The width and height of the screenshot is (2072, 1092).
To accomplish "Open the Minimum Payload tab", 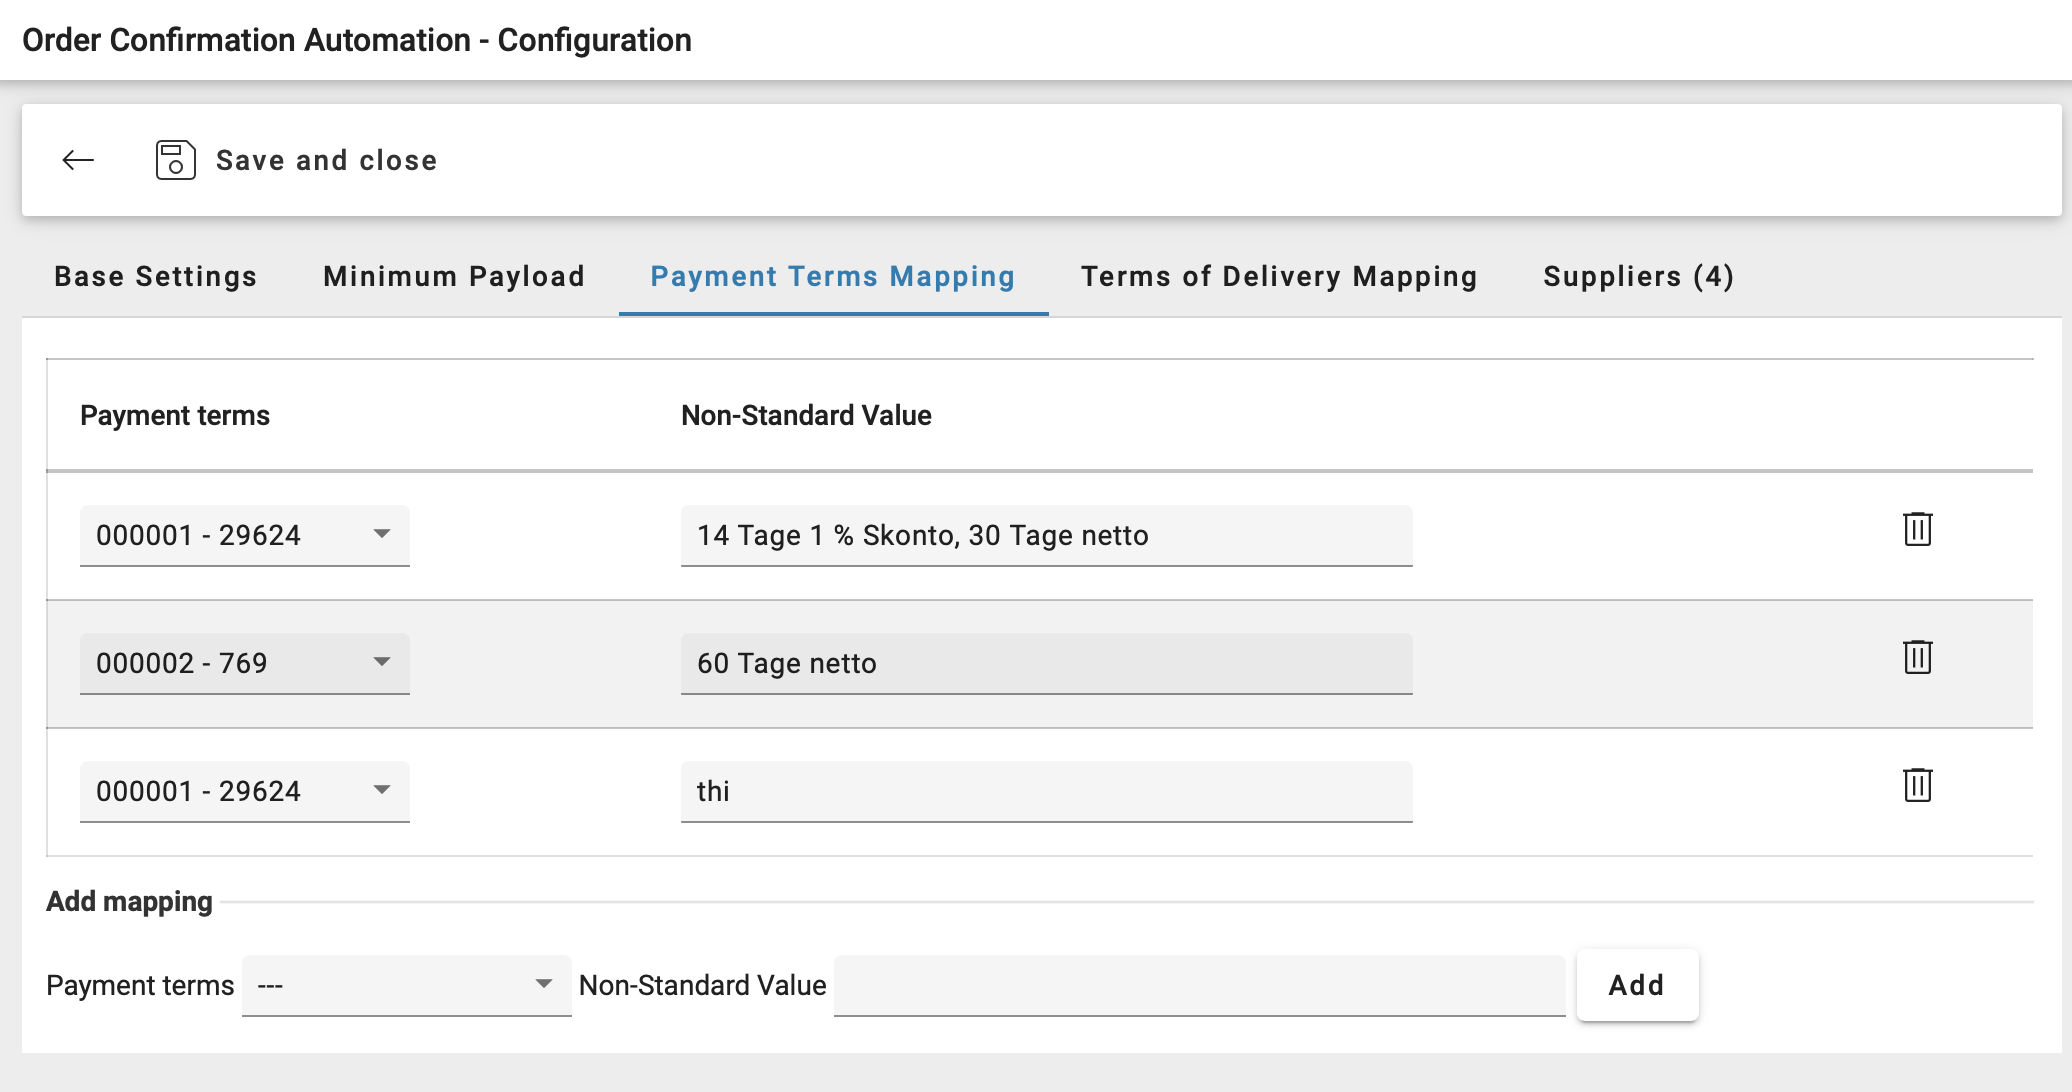I will pos(454,276).
